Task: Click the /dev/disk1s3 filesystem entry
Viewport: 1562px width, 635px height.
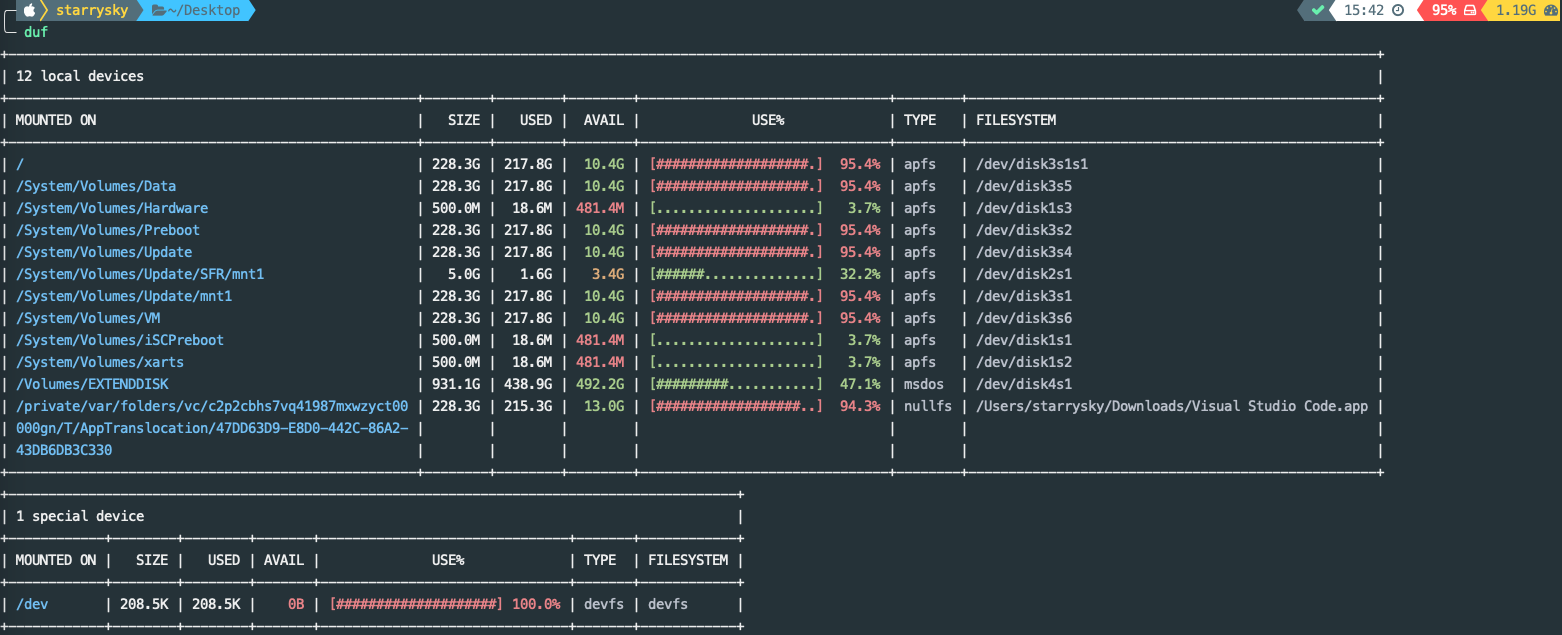Action: [1024, 208]
